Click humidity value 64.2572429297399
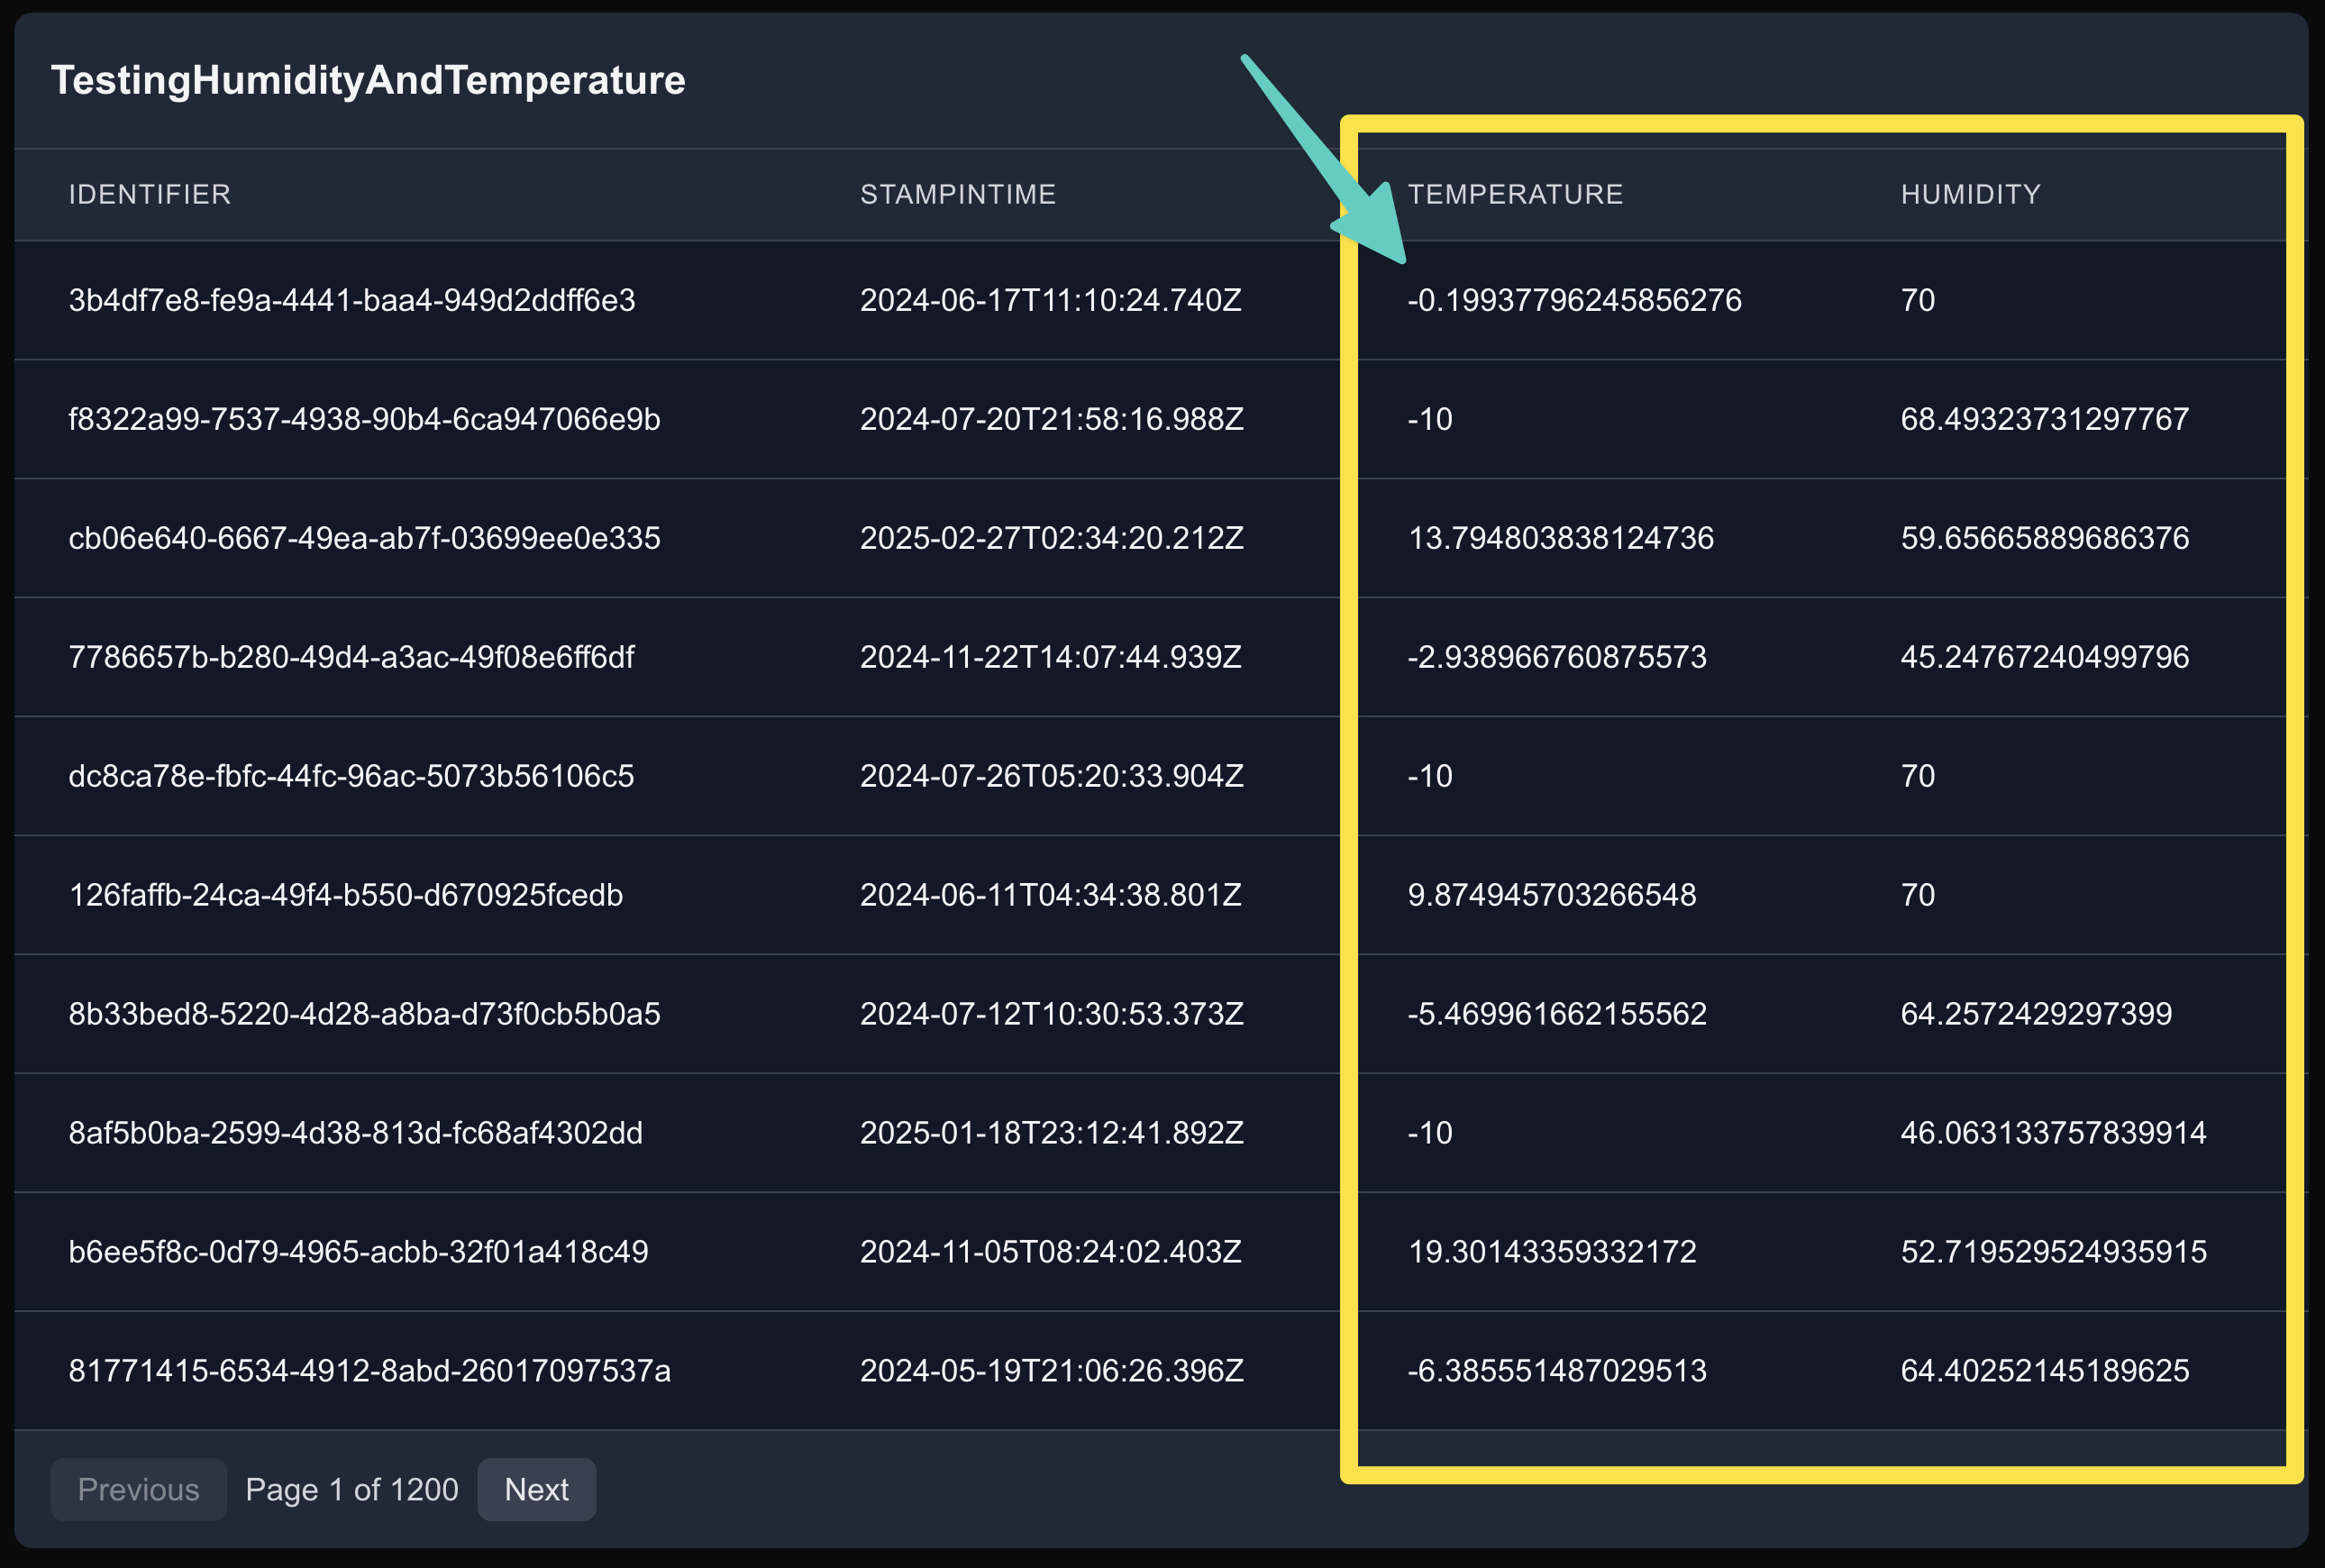The width and height of the screenshot is (2325, 1568). (2036, 1014)
